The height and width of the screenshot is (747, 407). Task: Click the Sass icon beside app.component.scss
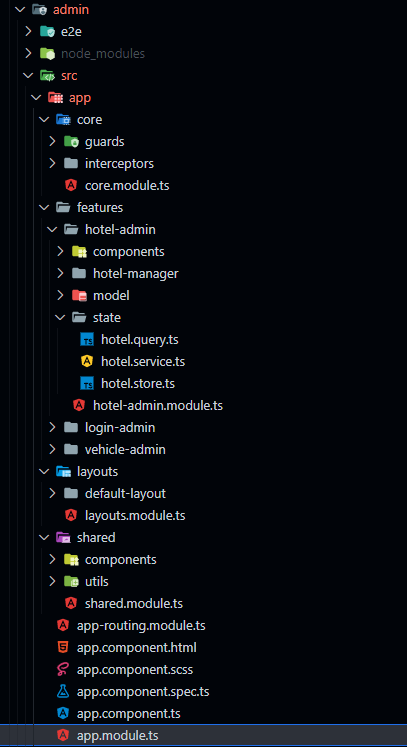click(63, 669)
